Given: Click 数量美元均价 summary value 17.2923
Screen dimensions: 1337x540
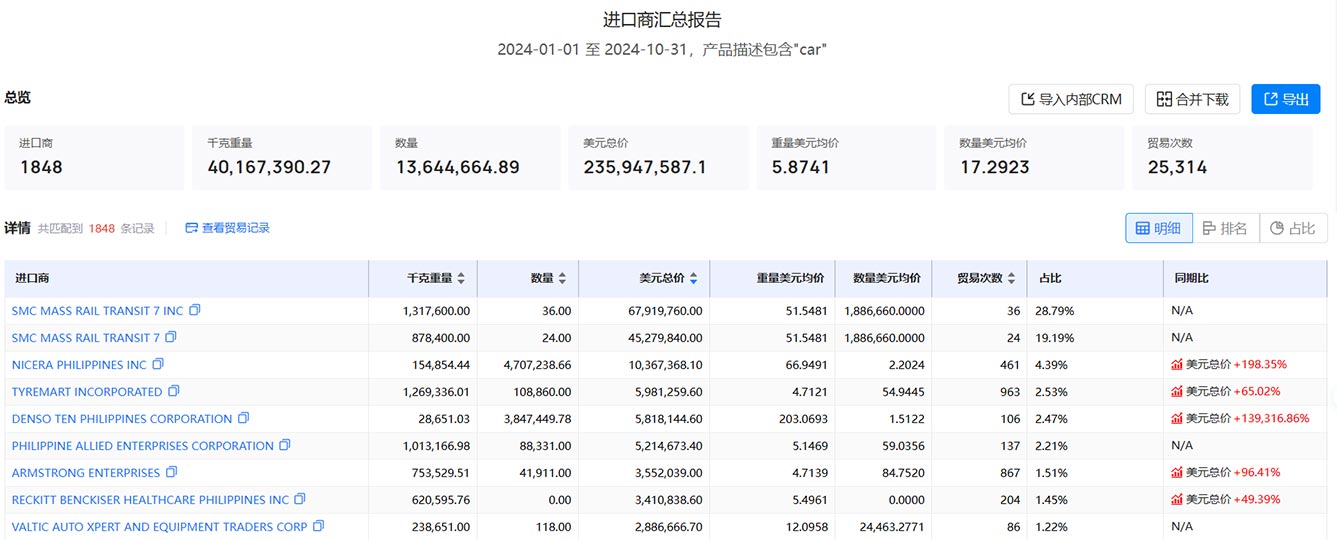Looking at the screenshot, I should (x=995, y=167).
